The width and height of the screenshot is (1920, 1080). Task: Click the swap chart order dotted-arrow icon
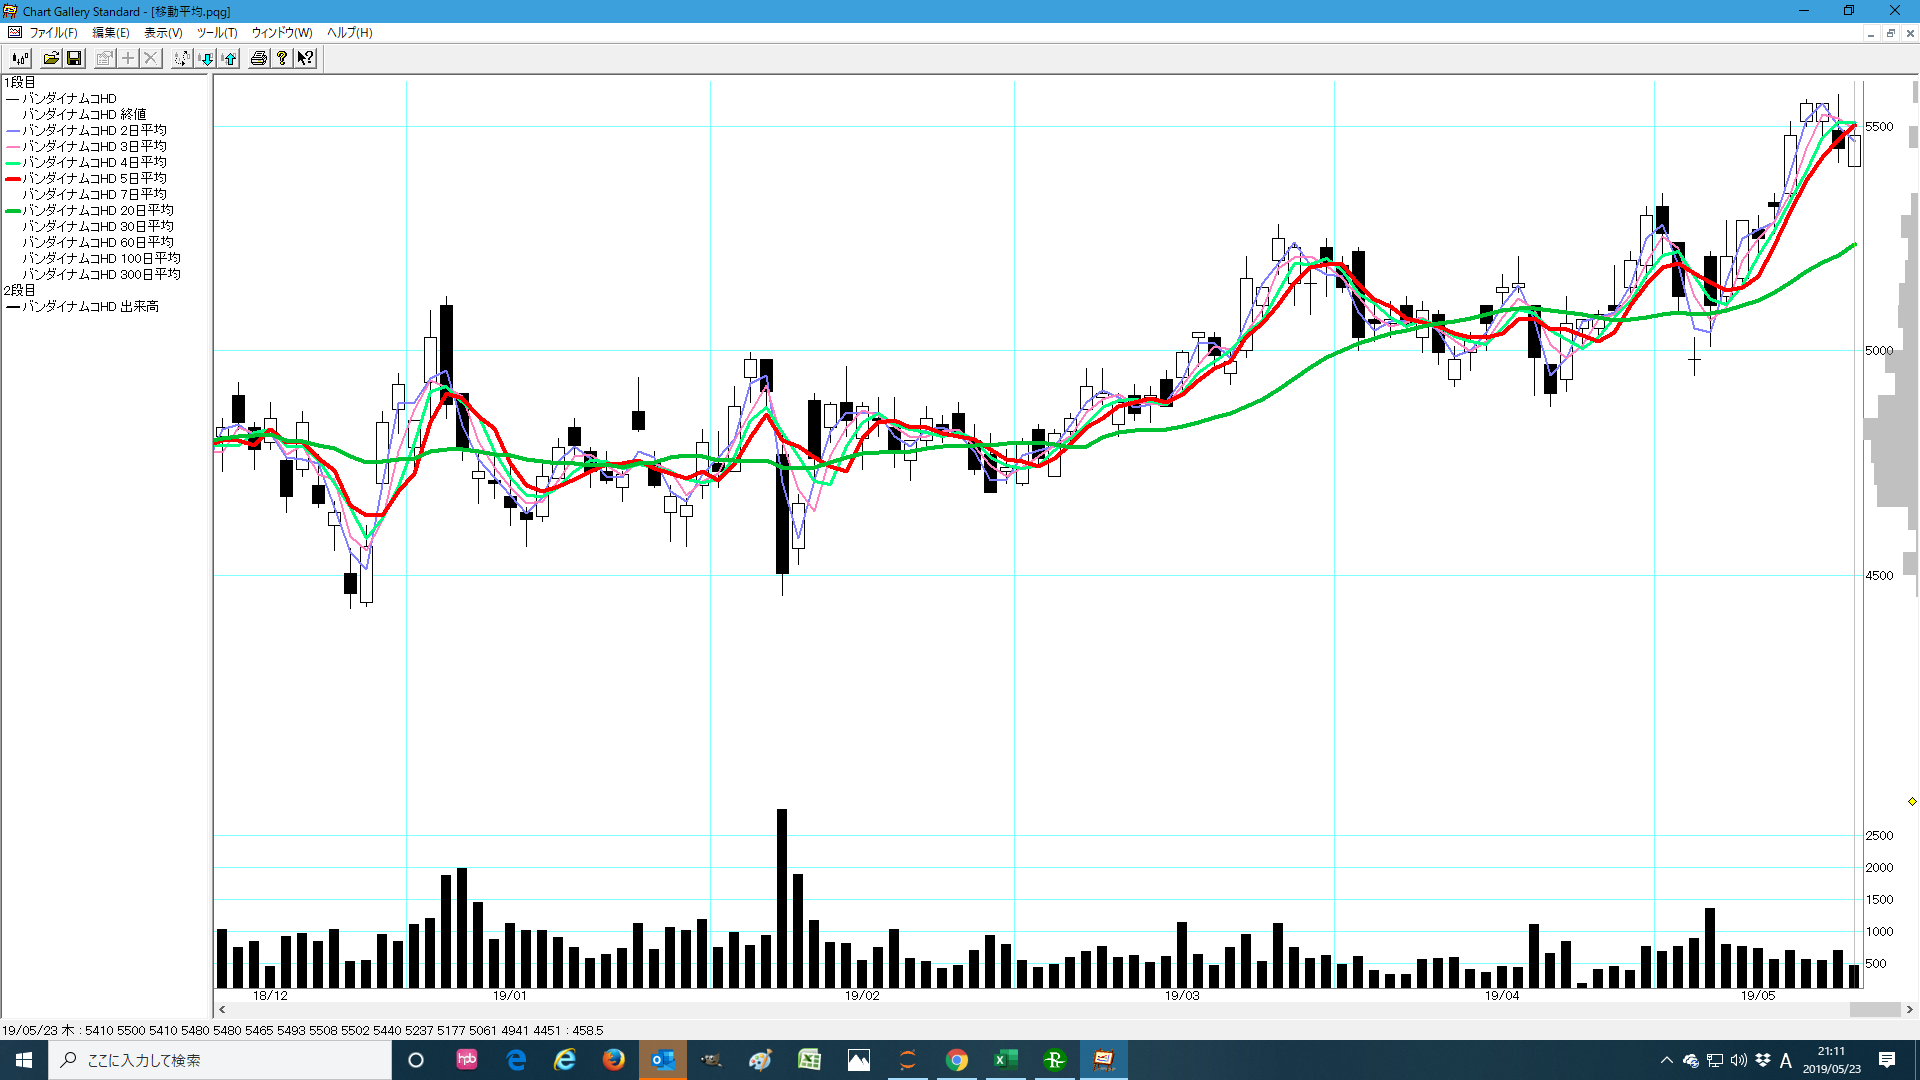click(x=181, y=58)
